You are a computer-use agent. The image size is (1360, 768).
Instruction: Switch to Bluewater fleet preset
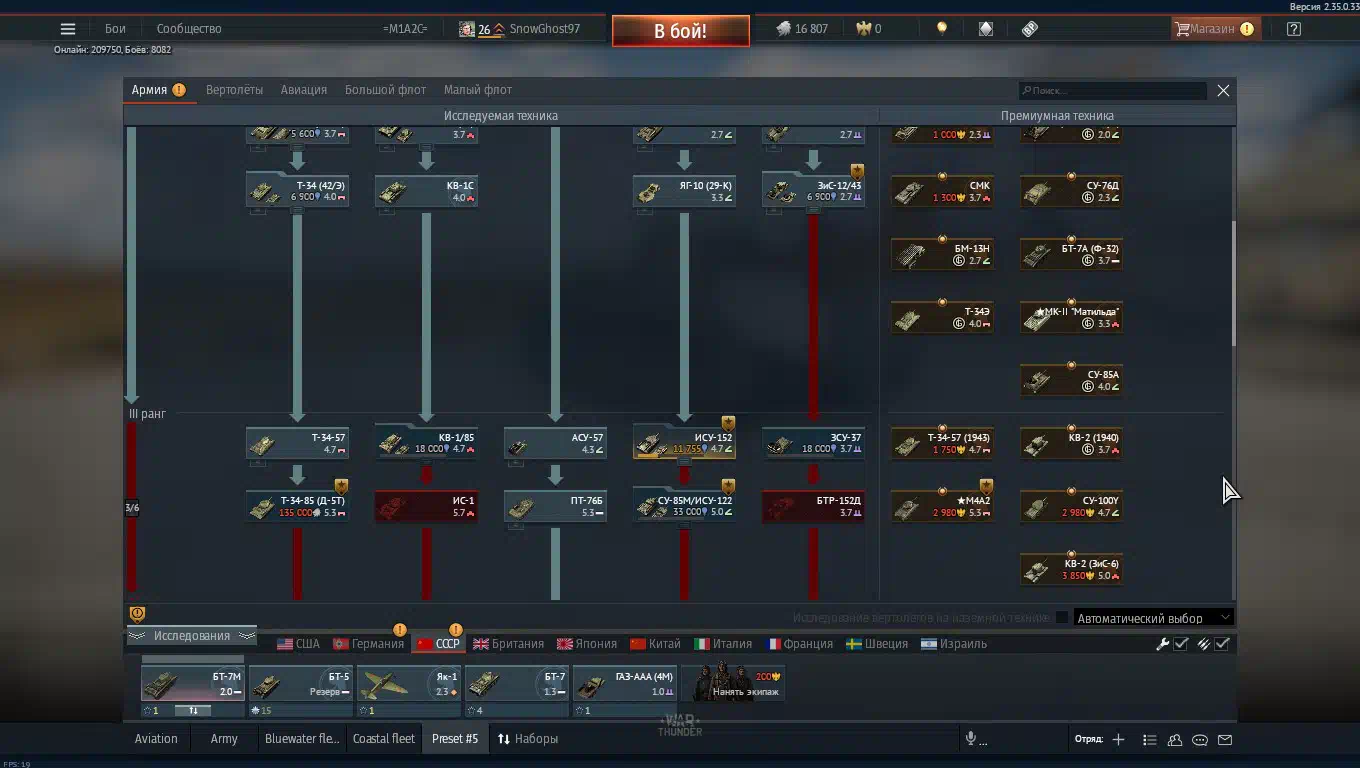[x=302, y=739]
